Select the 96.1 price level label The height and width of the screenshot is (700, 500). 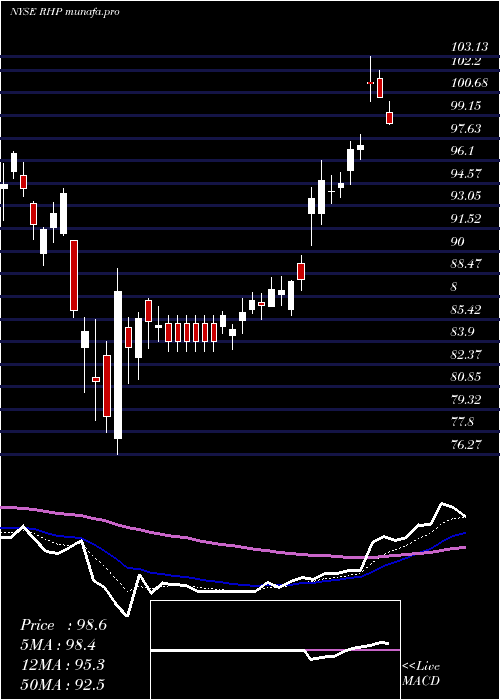(x=463, y=151)
